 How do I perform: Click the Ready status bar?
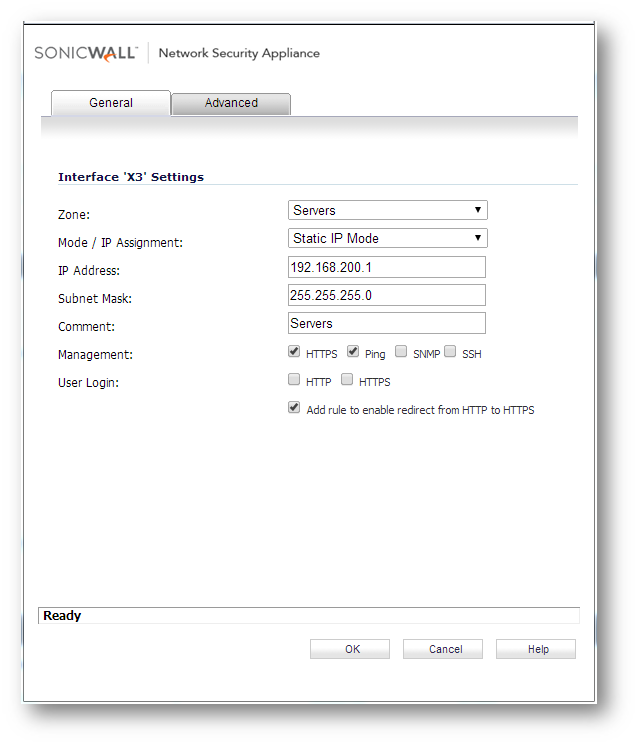click(308, 616)
